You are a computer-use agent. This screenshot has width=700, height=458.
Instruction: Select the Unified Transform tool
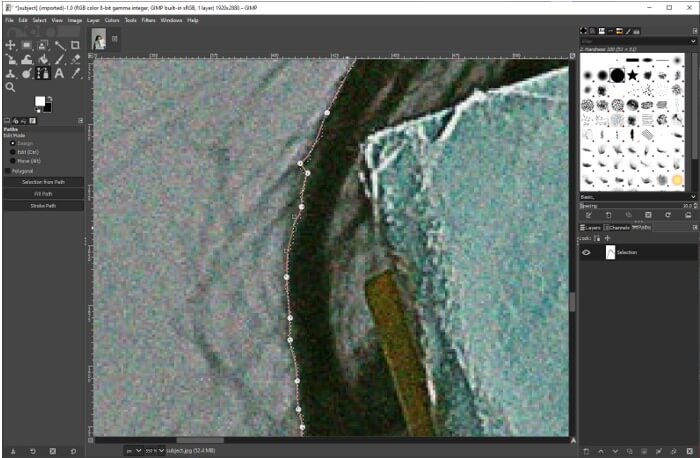pos(10,59)
